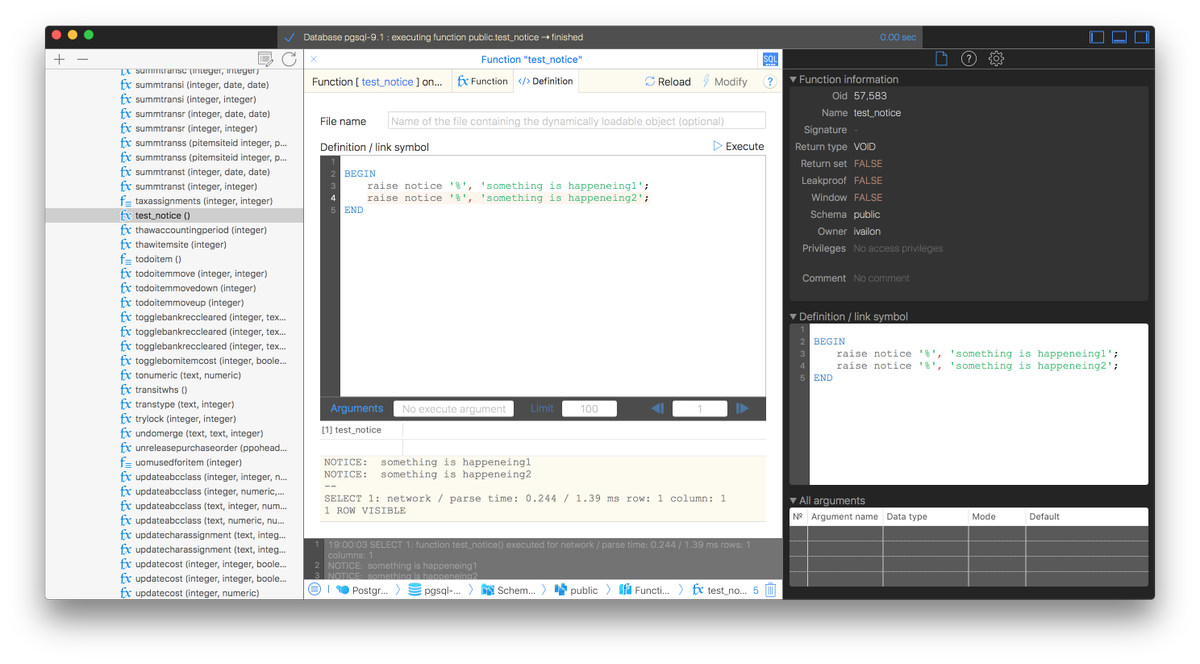
Task: Select the Function [ test_notice ] on... tab
Action: [377, 82]
